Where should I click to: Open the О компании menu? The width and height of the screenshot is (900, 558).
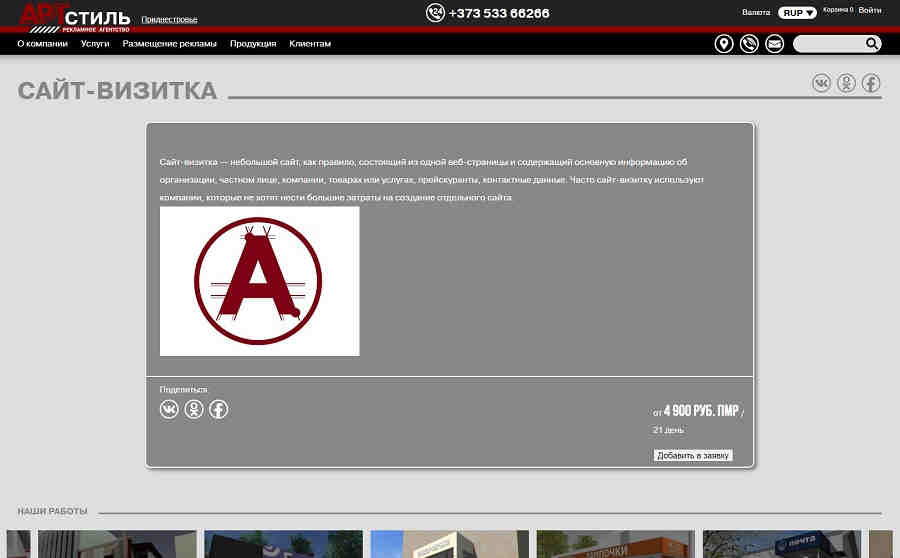click(x=42, y=44)
